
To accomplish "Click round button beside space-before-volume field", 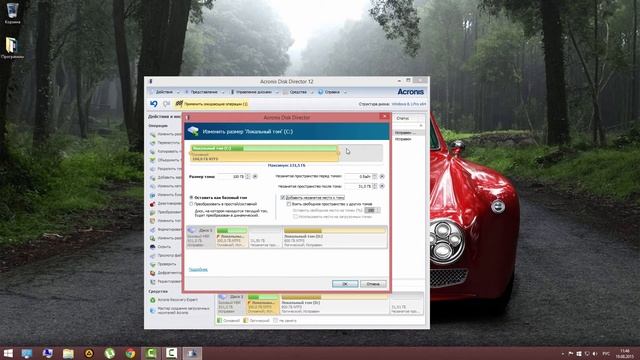I will pos(382,177).
